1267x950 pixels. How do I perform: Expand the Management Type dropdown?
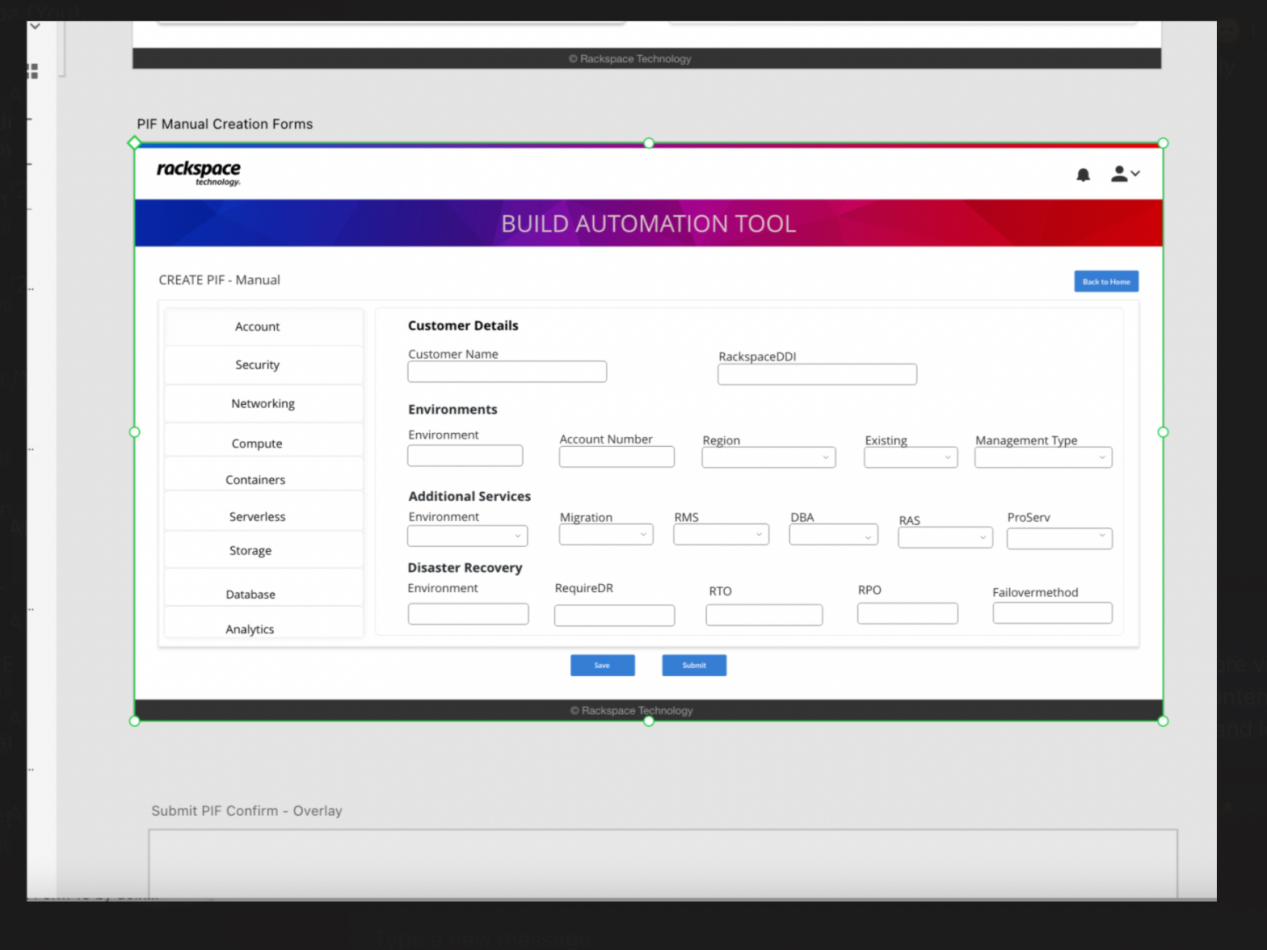[1043, 457]
